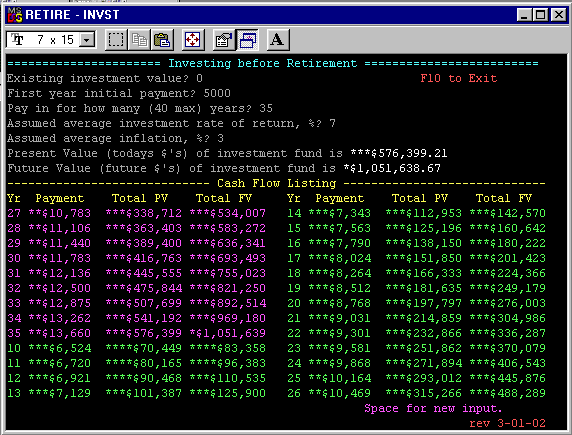Click the right 'Total FV' column header
The height and width of the screenshot is (435, 572).
pyautogui.click(x=504, y=198)
